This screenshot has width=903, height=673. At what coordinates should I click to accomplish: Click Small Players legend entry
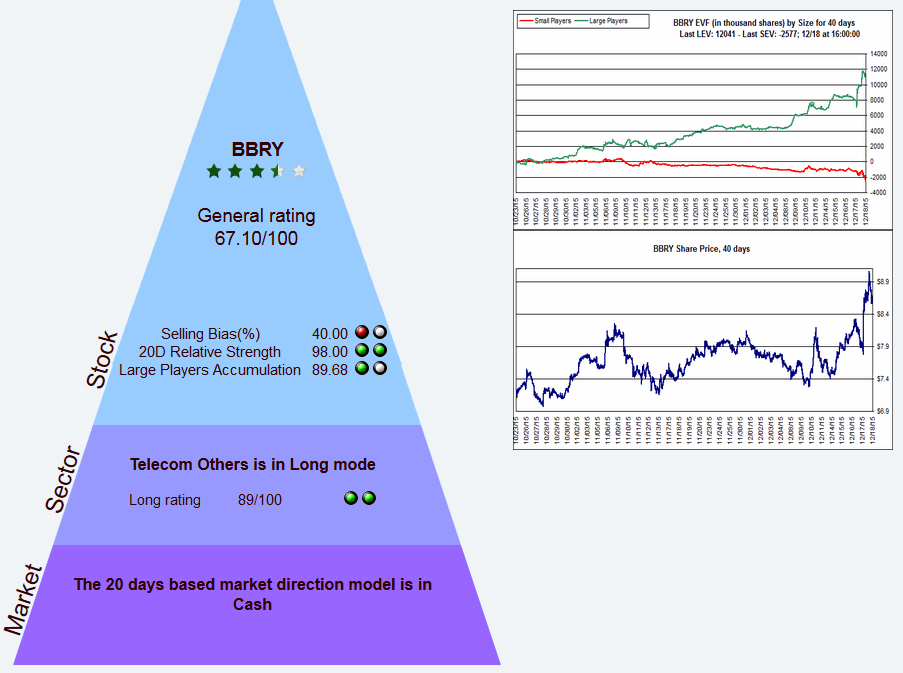click(x=545, y=21)
